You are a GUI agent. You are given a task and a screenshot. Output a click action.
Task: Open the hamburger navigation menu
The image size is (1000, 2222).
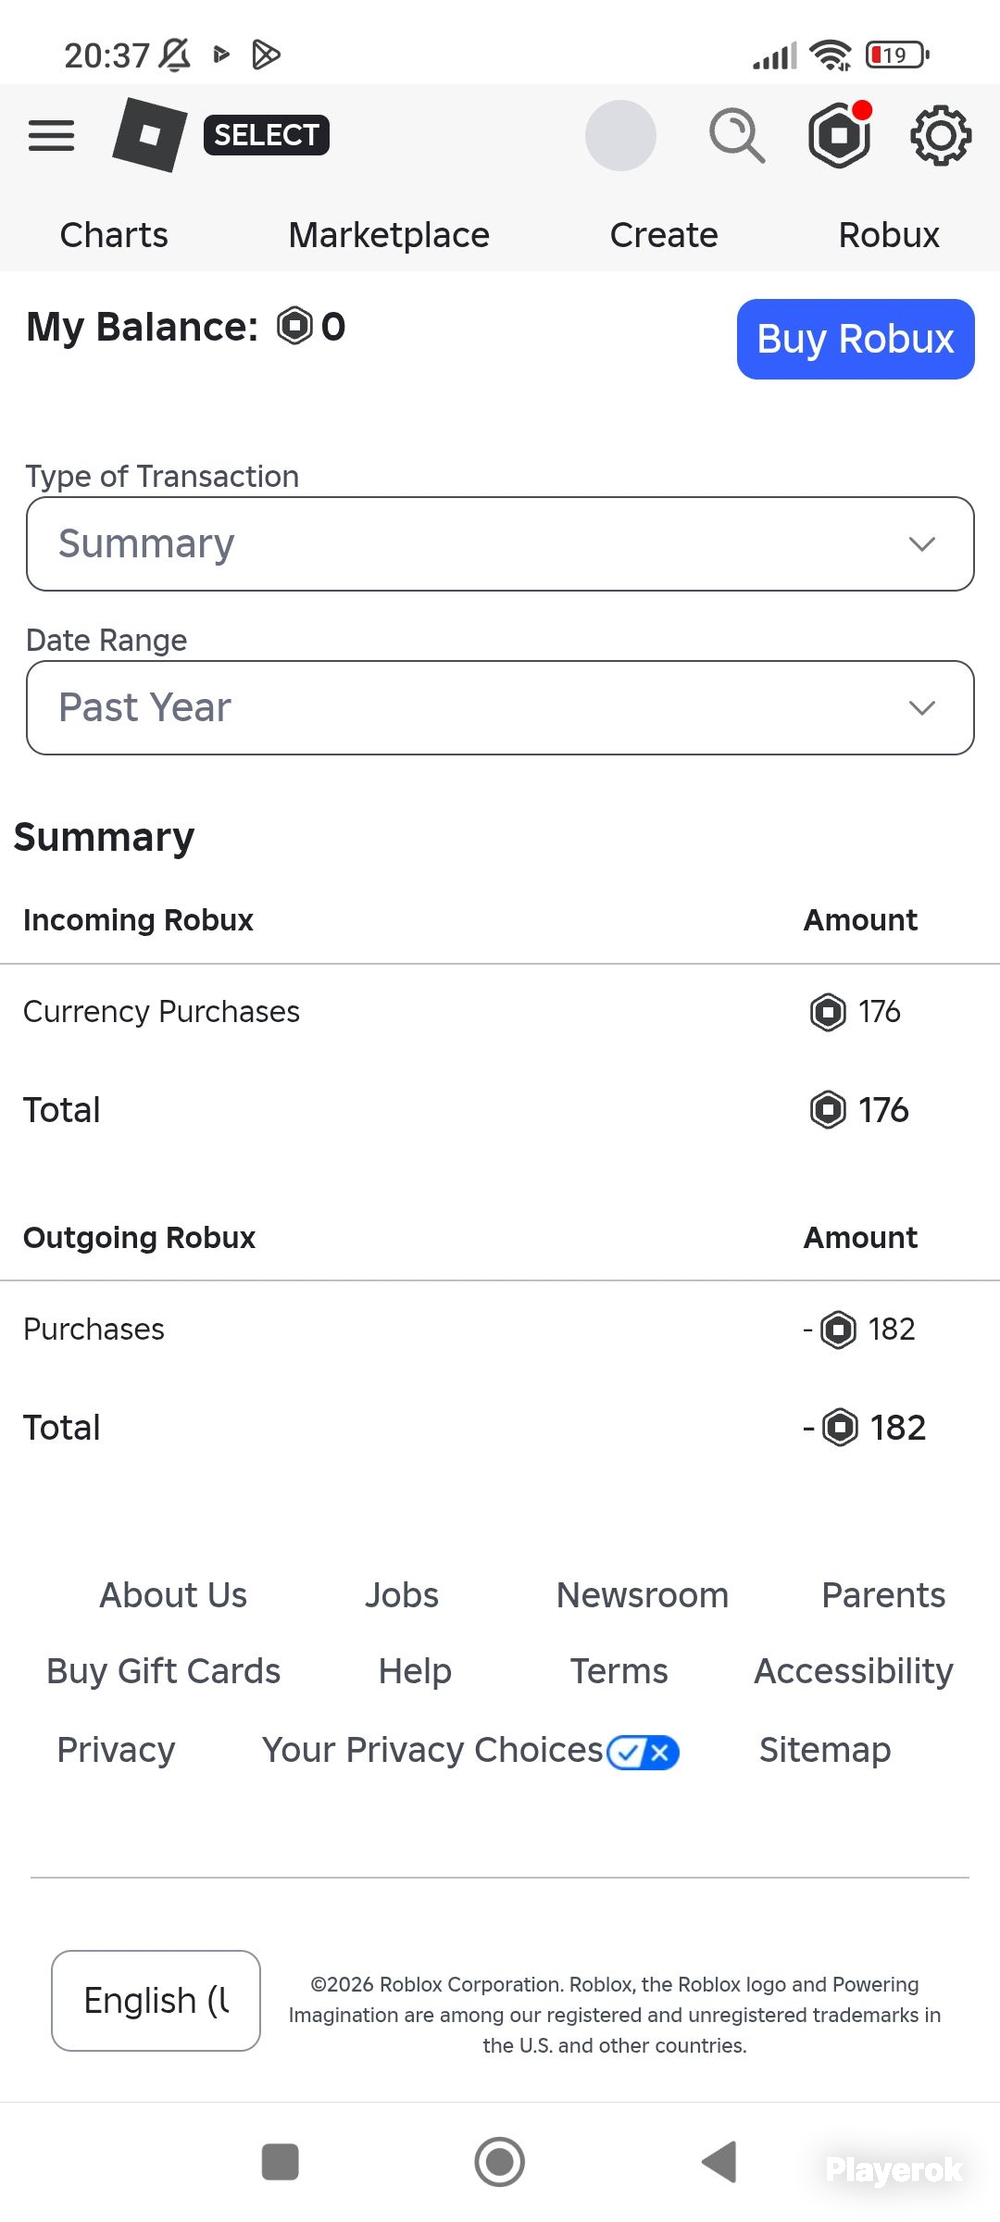point(51,135)
